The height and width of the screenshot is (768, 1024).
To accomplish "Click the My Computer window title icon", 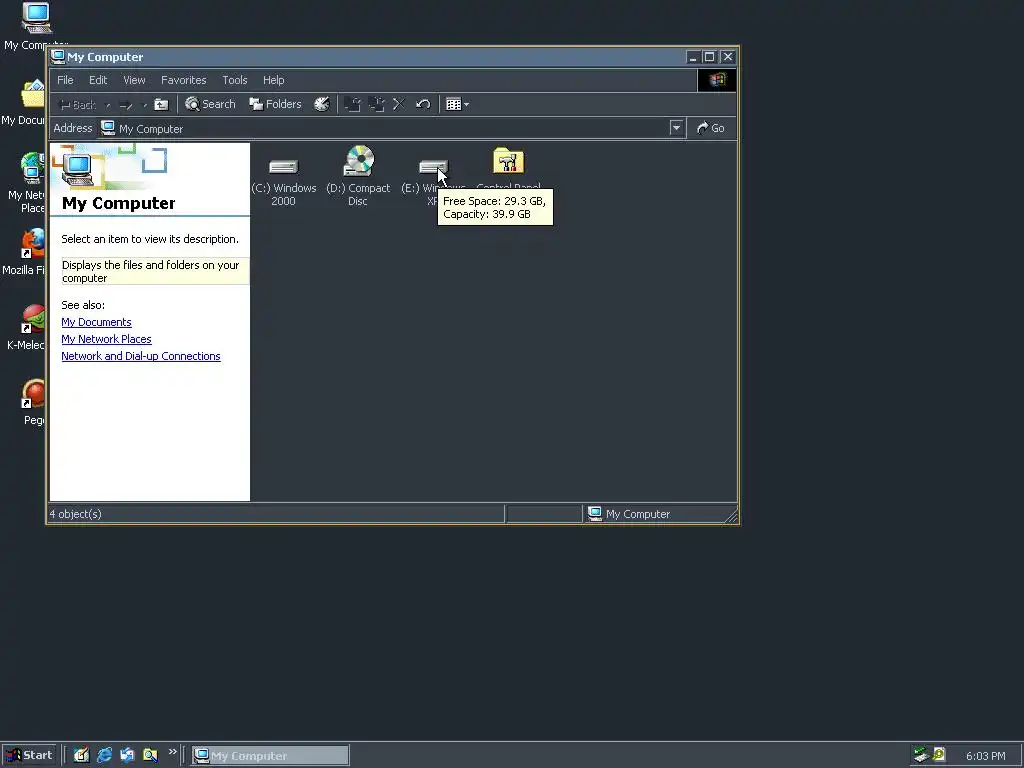I will tap(58, 56).
